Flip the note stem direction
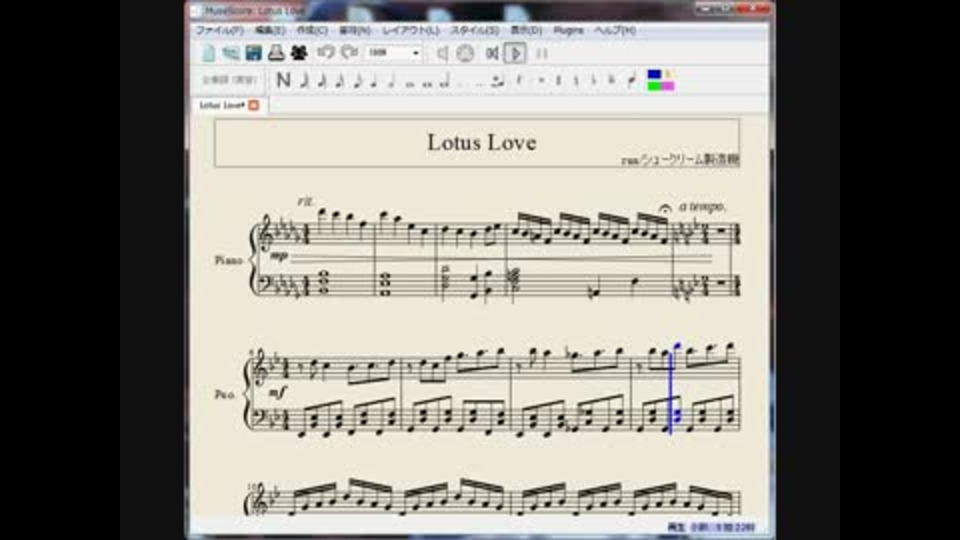Screen dimensions: 960x540 tap(631, 80)
